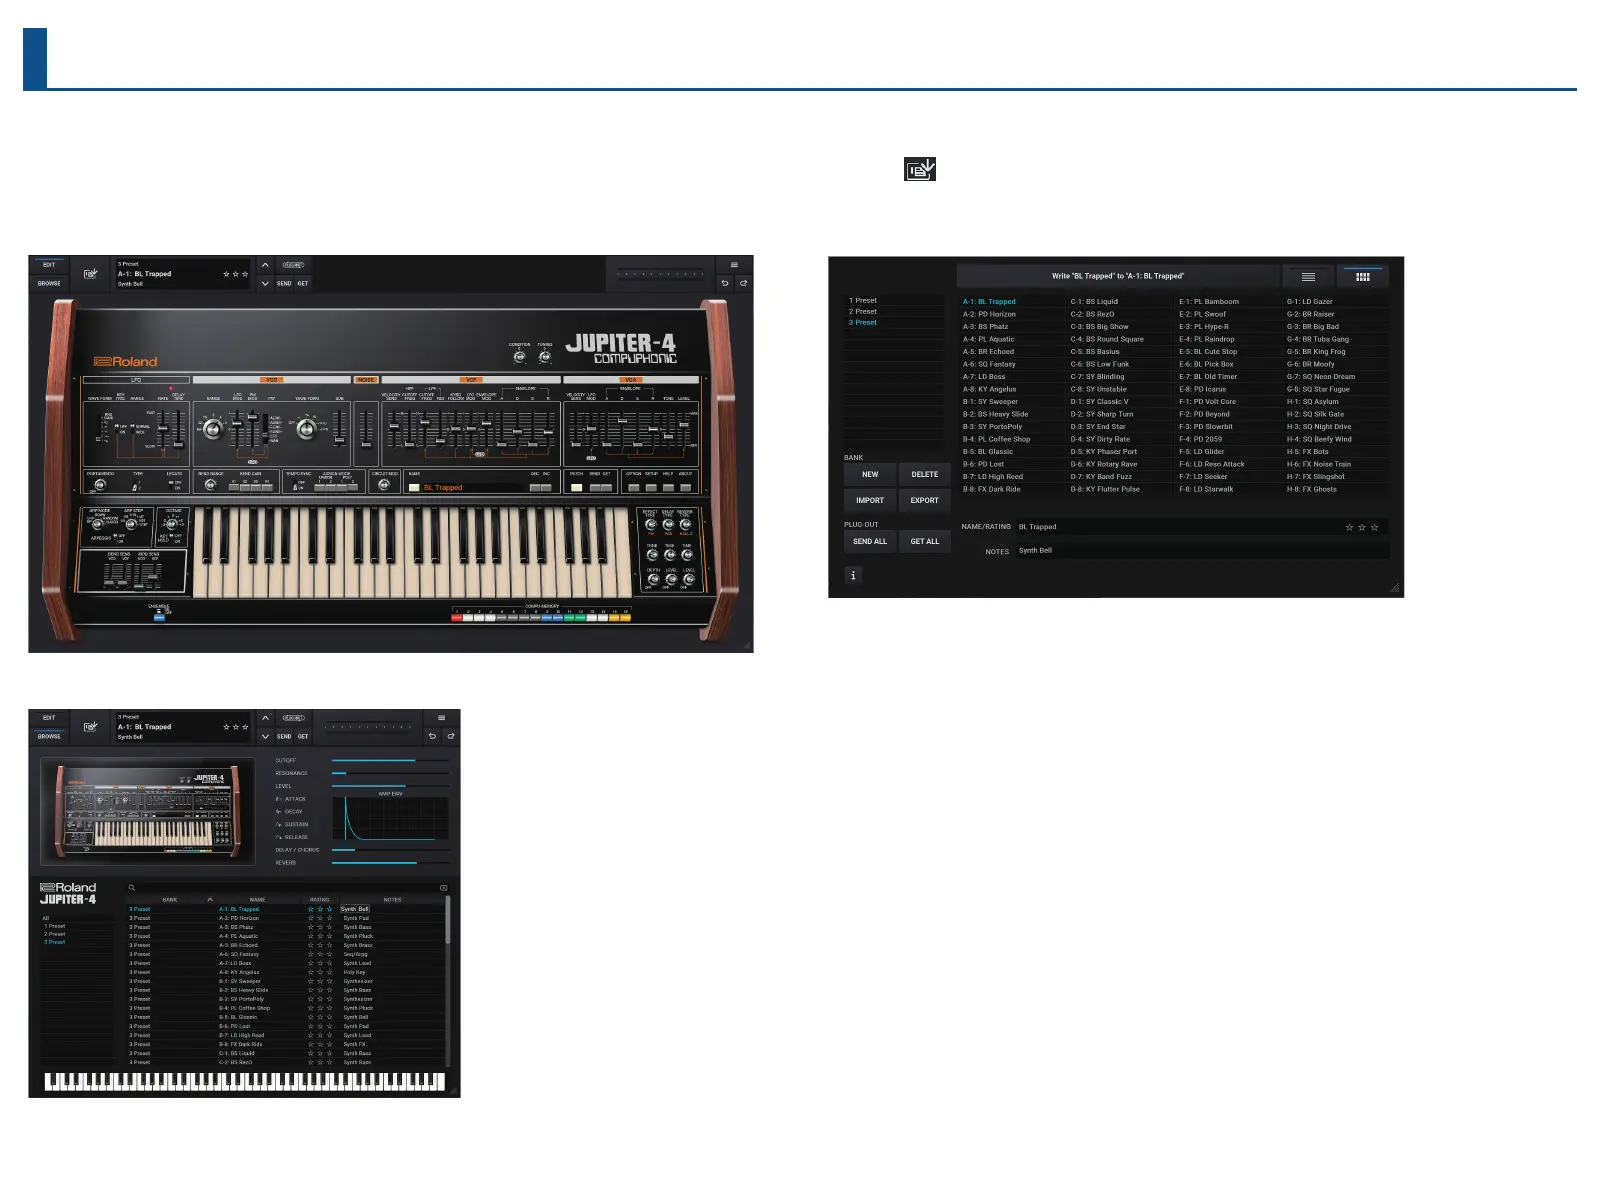Click RATING column header in Browse list
The height and width of the screenshot is (1200, 1600).
(320, 899)
